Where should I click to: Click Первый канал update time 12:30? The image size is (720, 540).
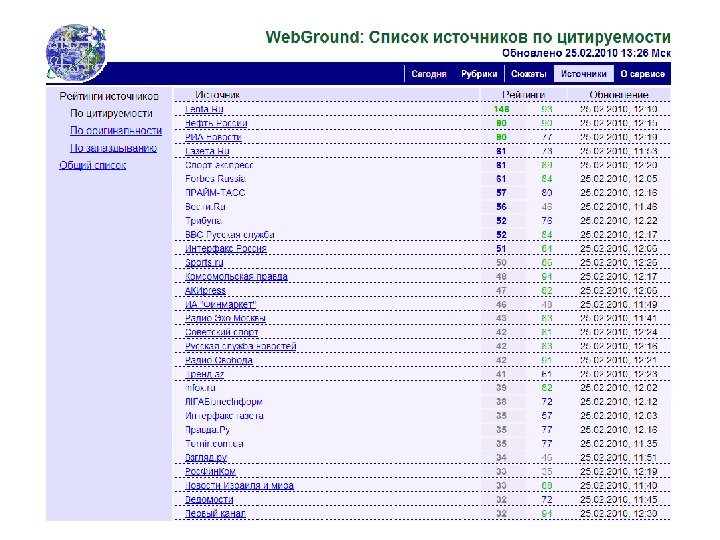[619, 513]
